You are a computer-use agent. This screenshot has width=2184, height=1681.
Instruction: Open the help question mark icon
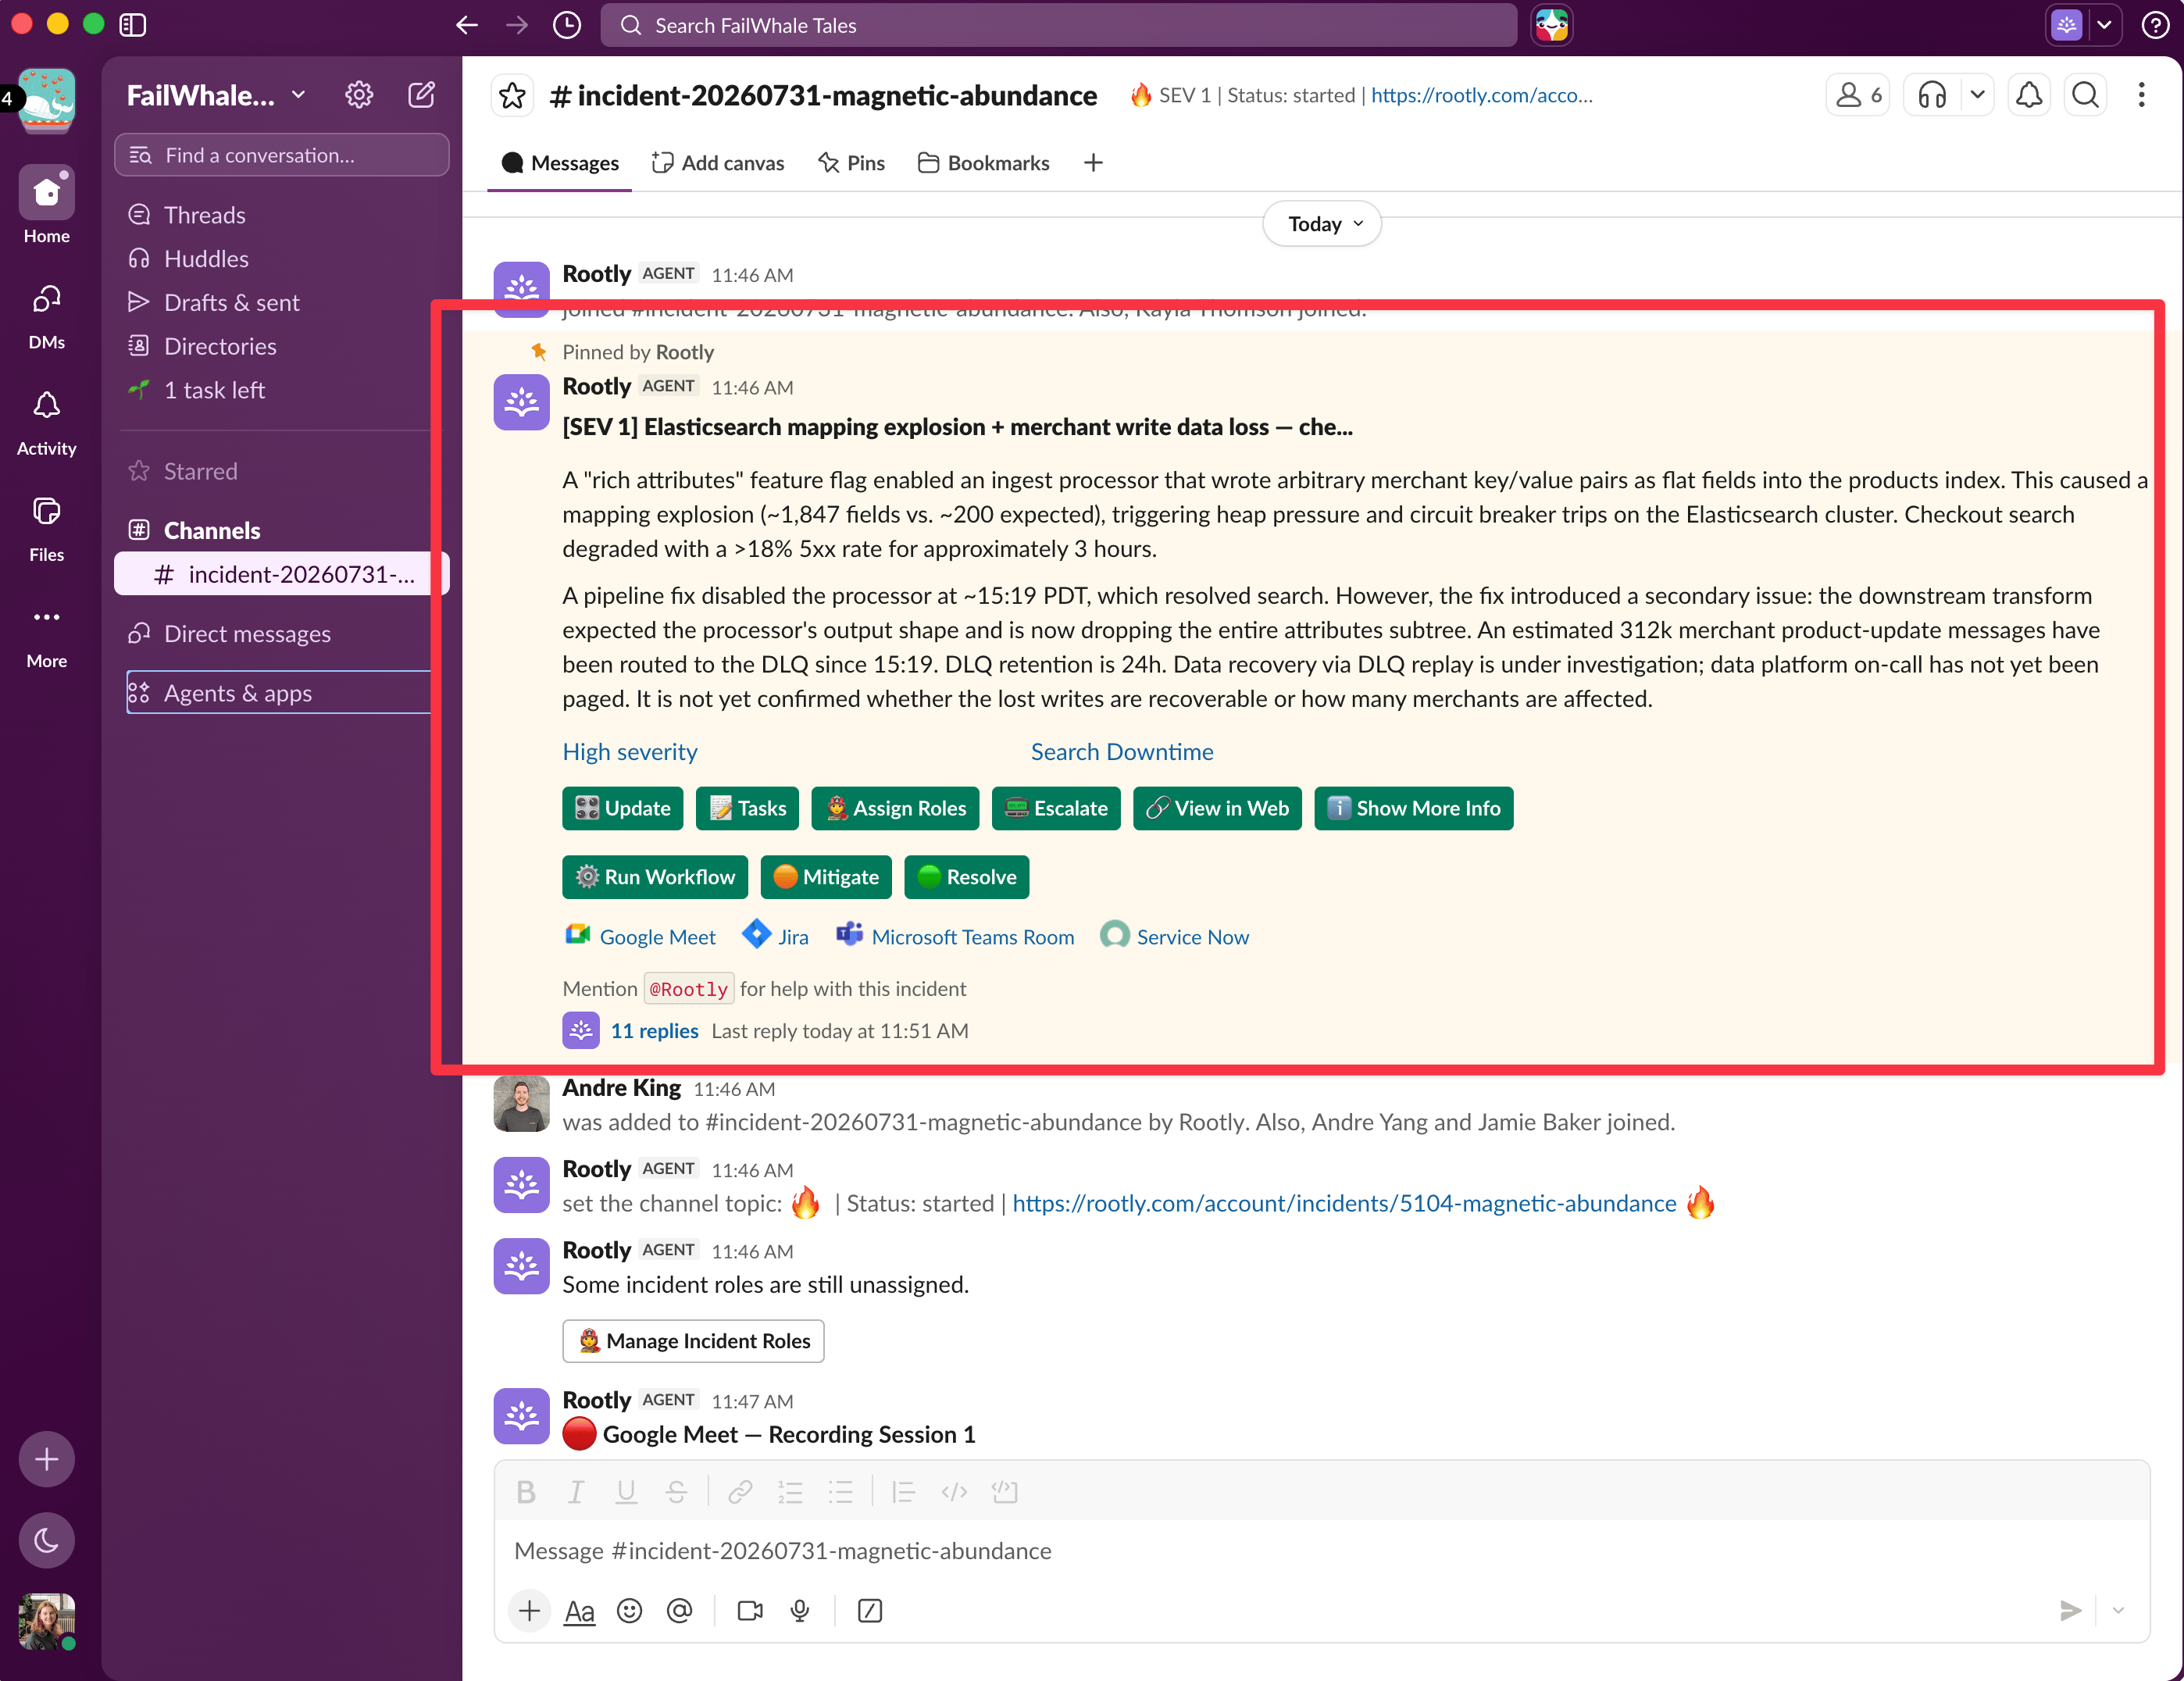(x=2155, y=25)
